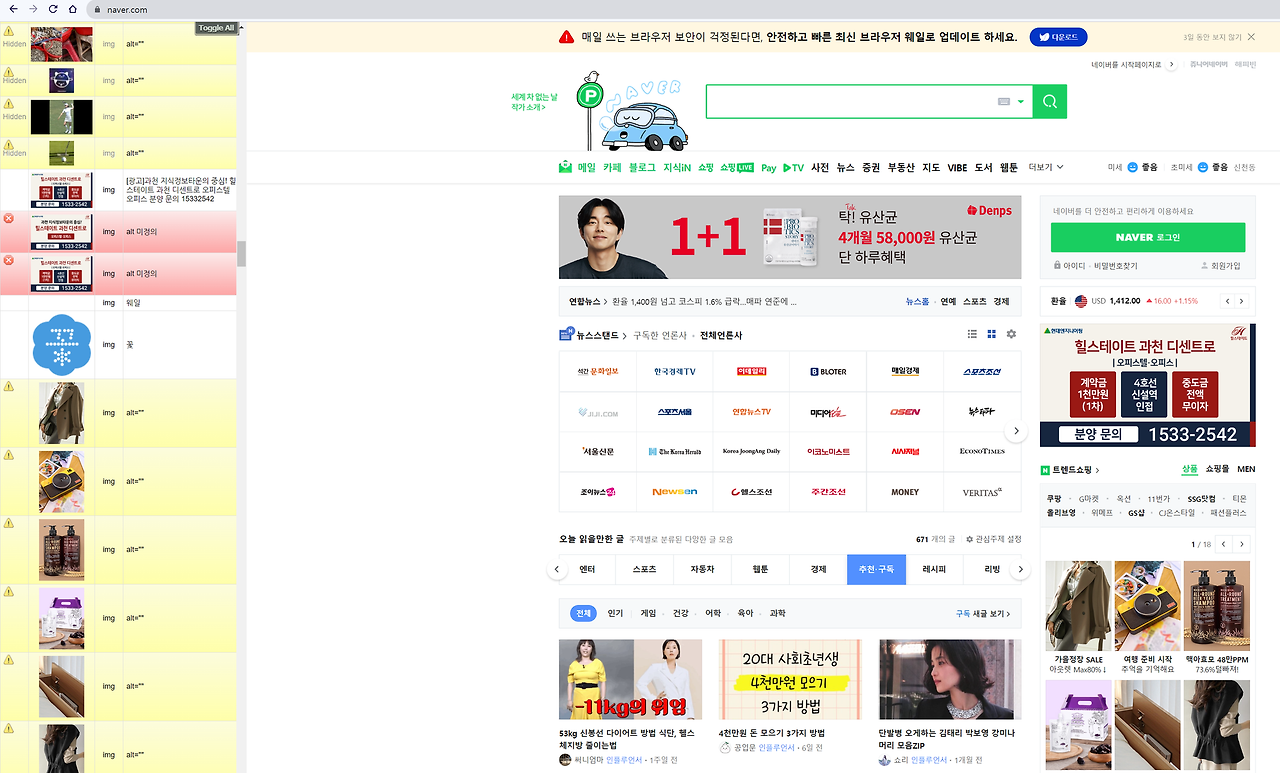Go to next newsstand page arrow
The height and width of the screenshot is (773, 1280).
point(1016,431)
